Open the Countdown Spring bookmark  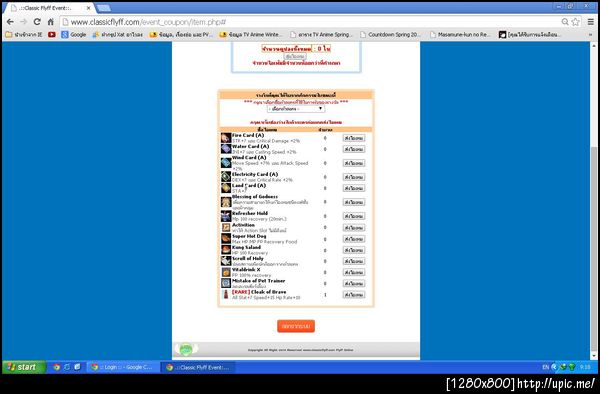point(390,34)
